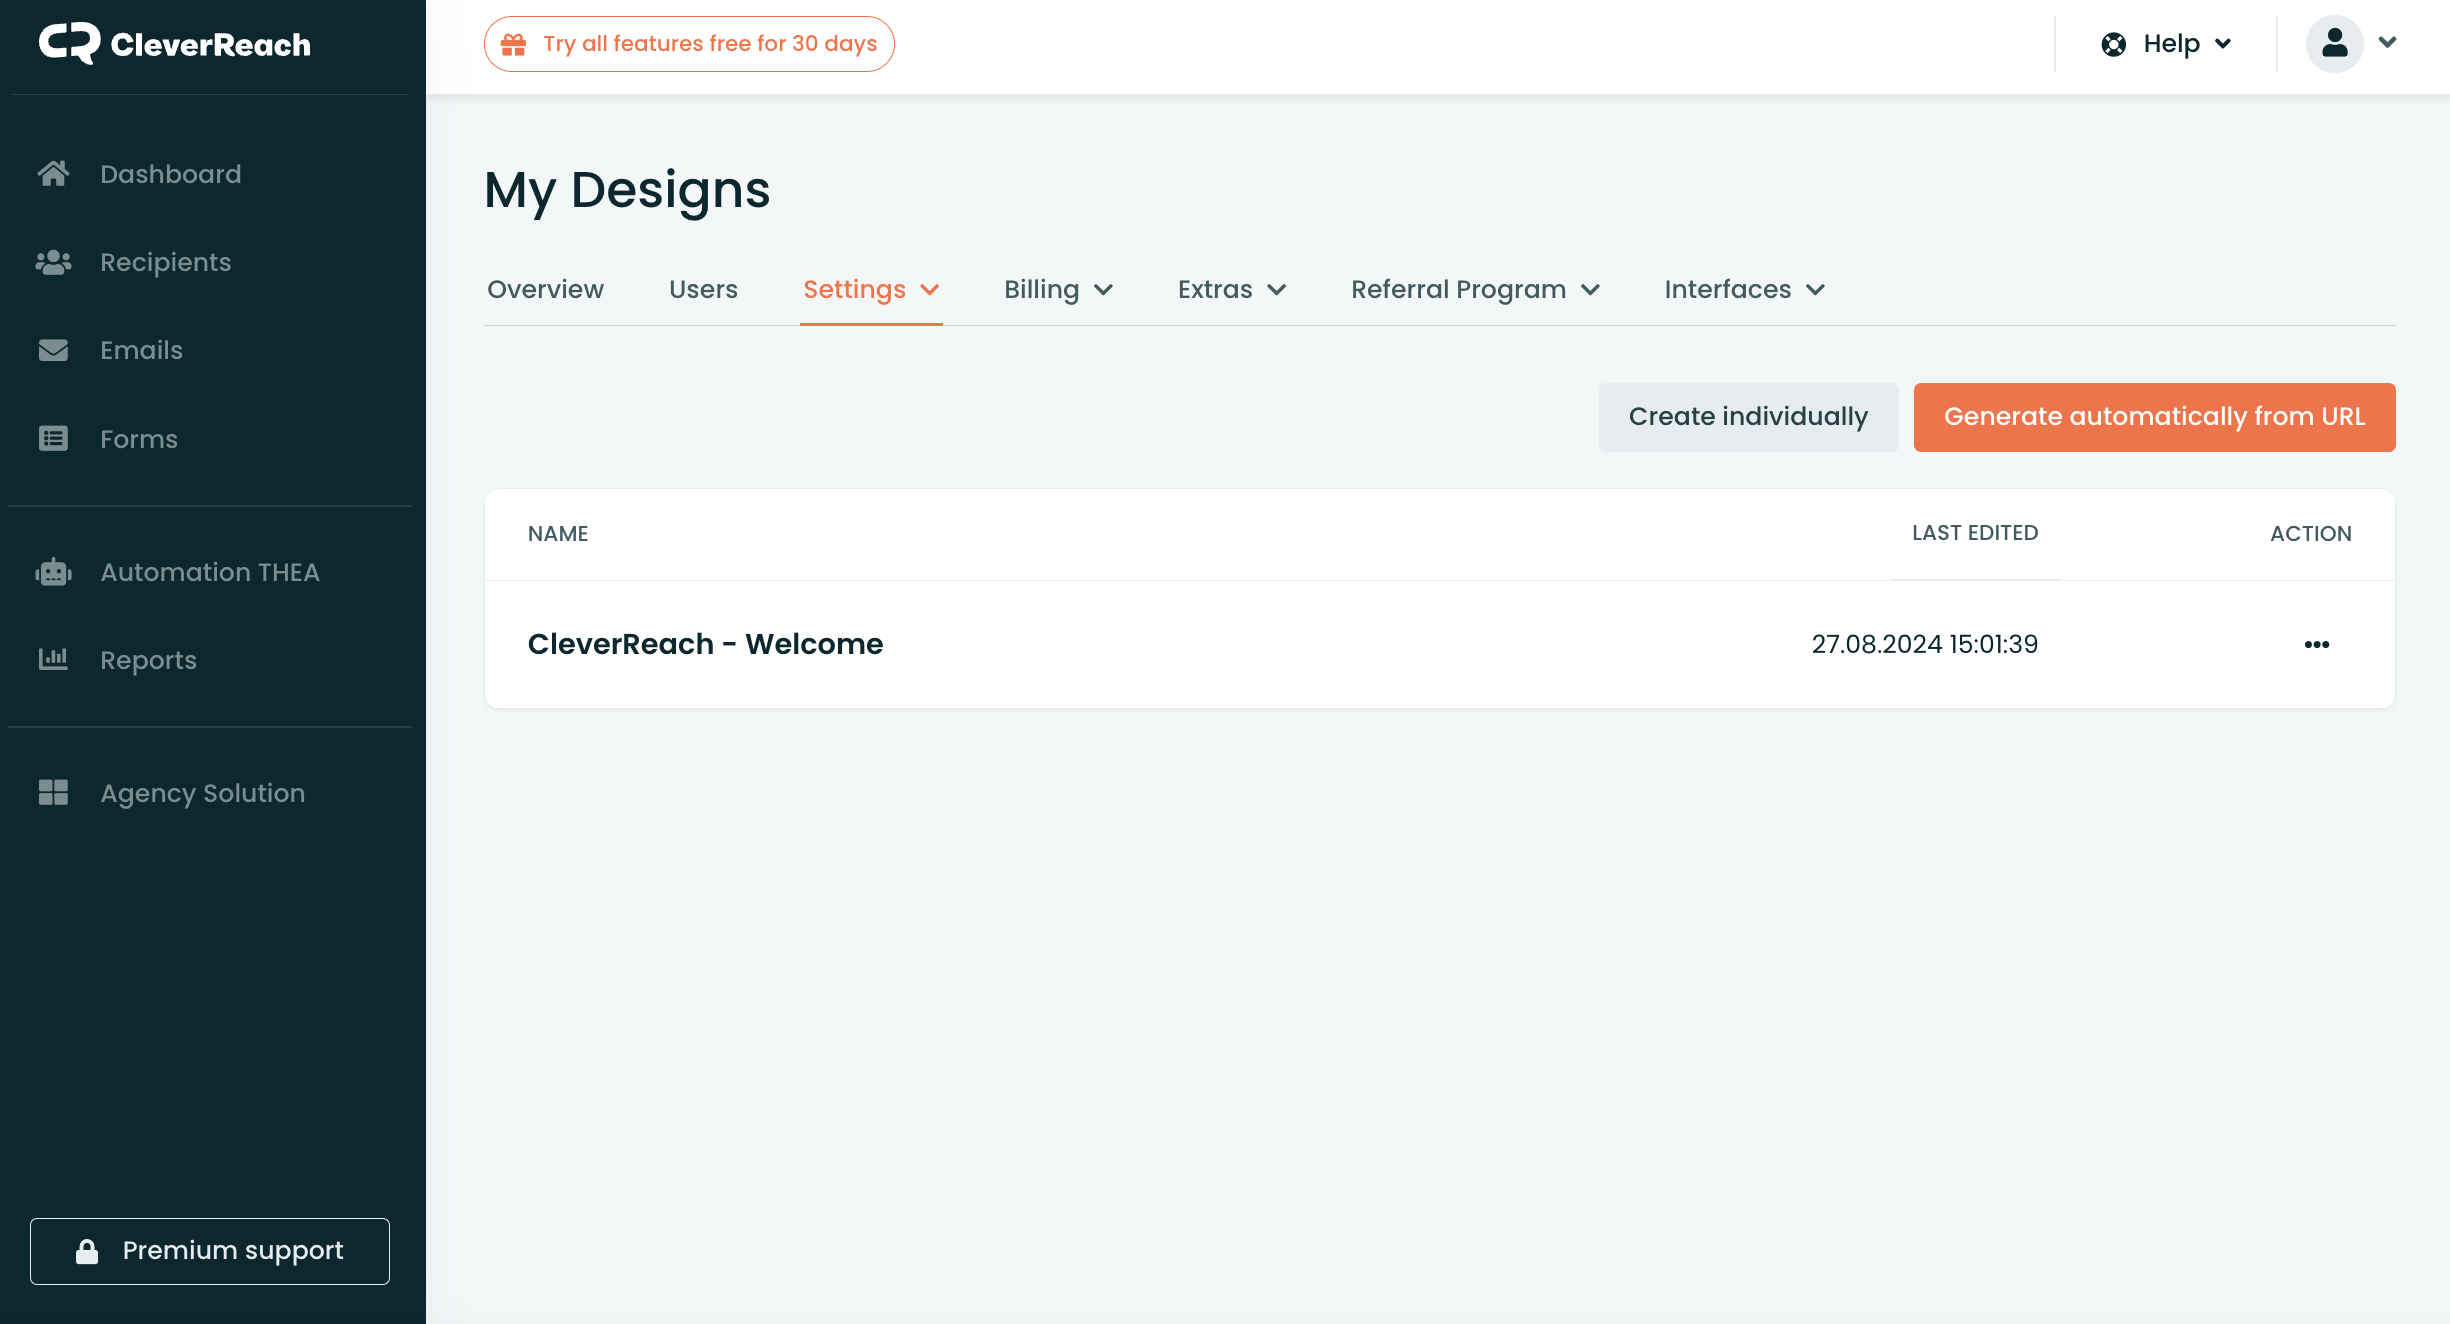Expand the Referral Program chevron

(1591, 290)
